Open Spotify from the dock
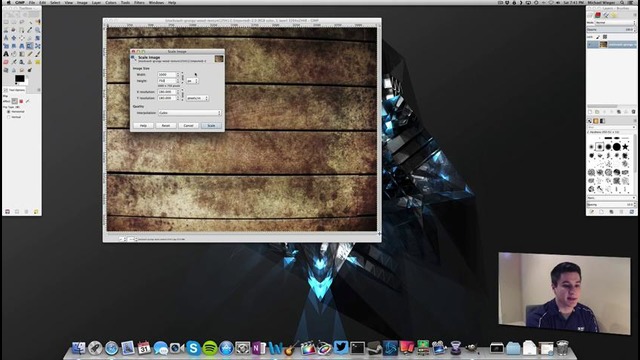Viewport: 640px width, 360px height. [210, 348]
